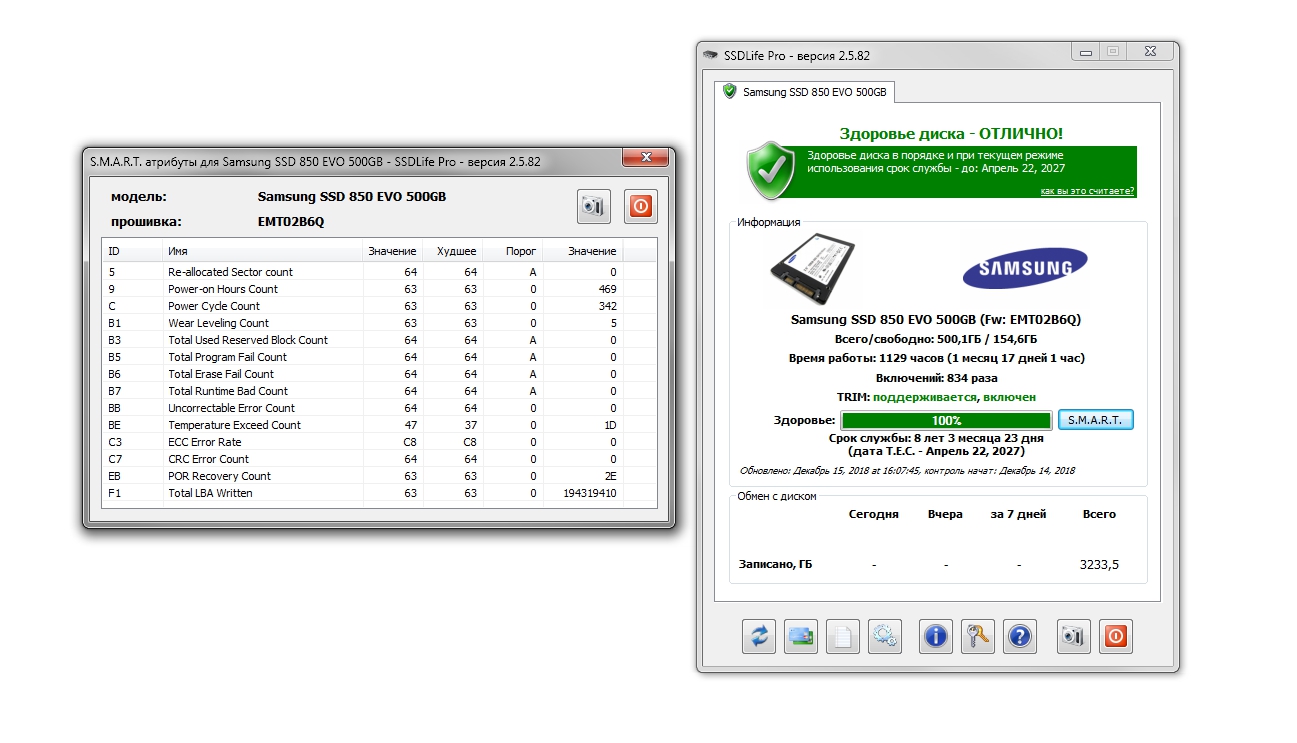Sort by Имя column header
Image resolution: width=1297 pixels, height=743 pixels.
[x=262, y=251]
